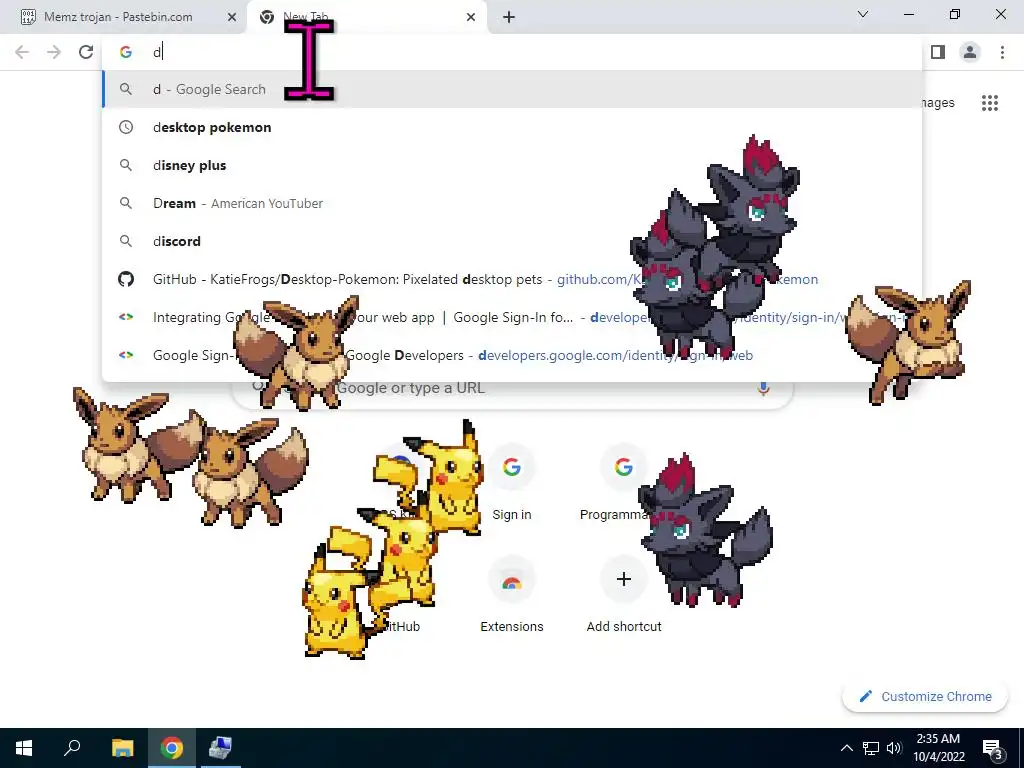Show hidden system tray icons

(846, 748)
